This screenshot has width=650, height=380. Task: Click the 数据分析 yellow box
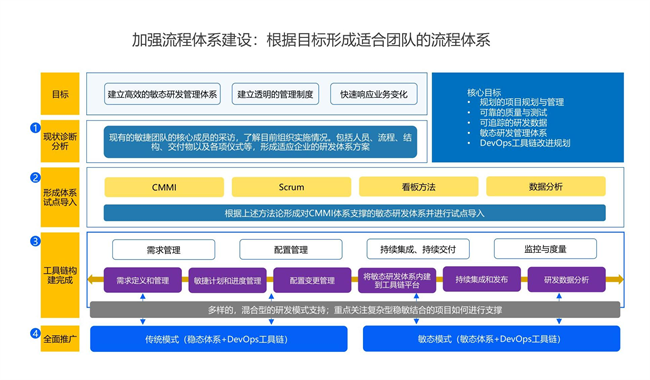coord(546,186)
